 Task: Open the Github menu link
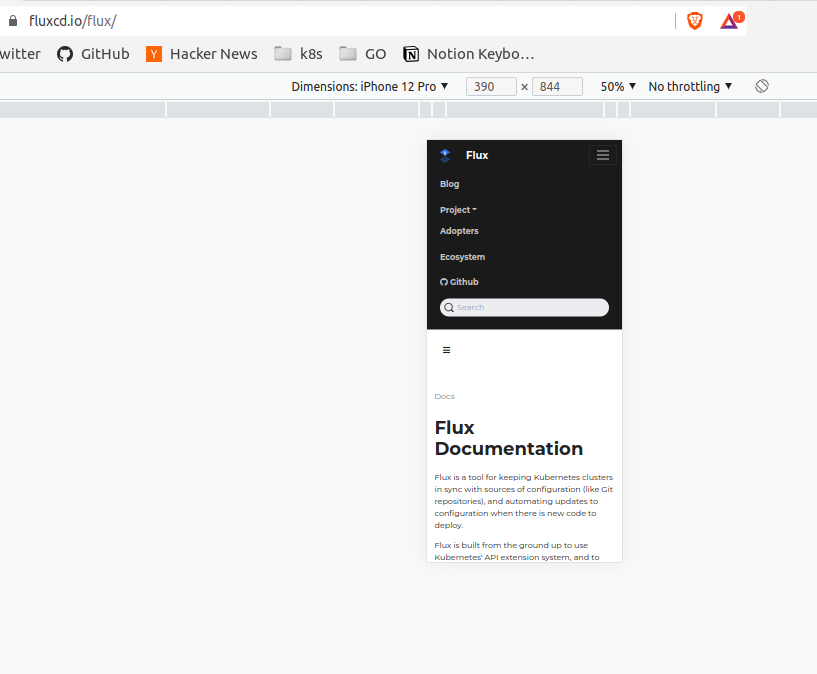tap(459, 282)
